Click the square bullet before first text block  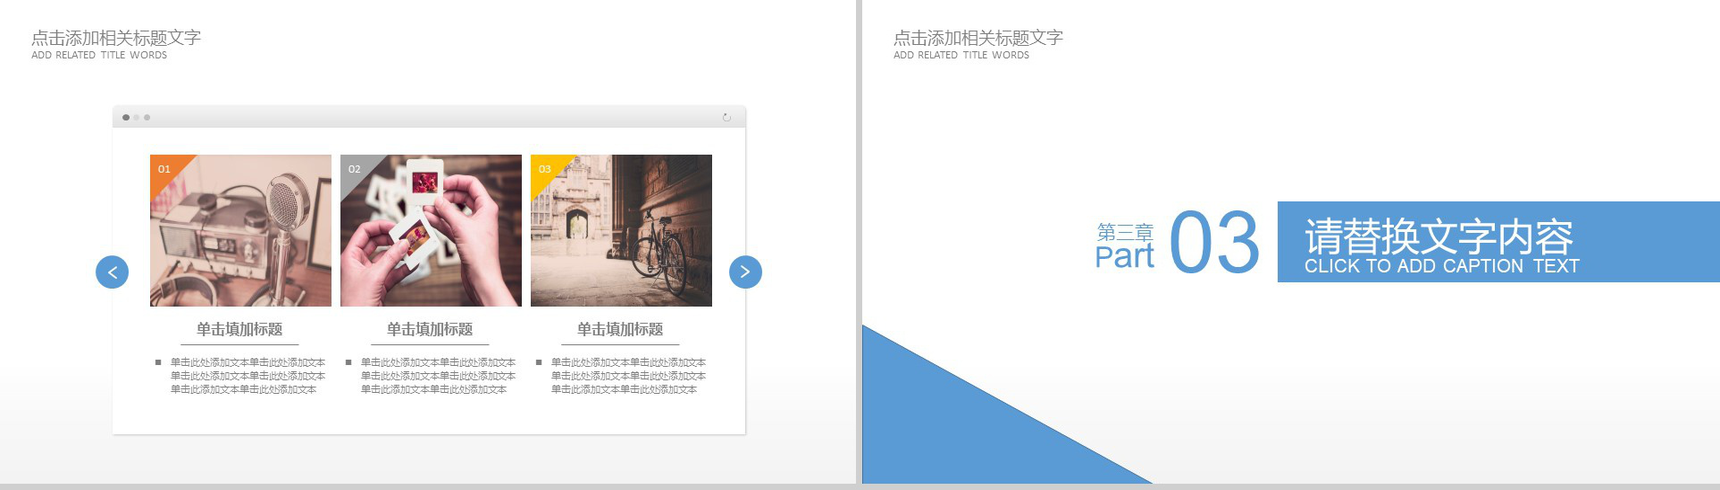pos(158,362)
